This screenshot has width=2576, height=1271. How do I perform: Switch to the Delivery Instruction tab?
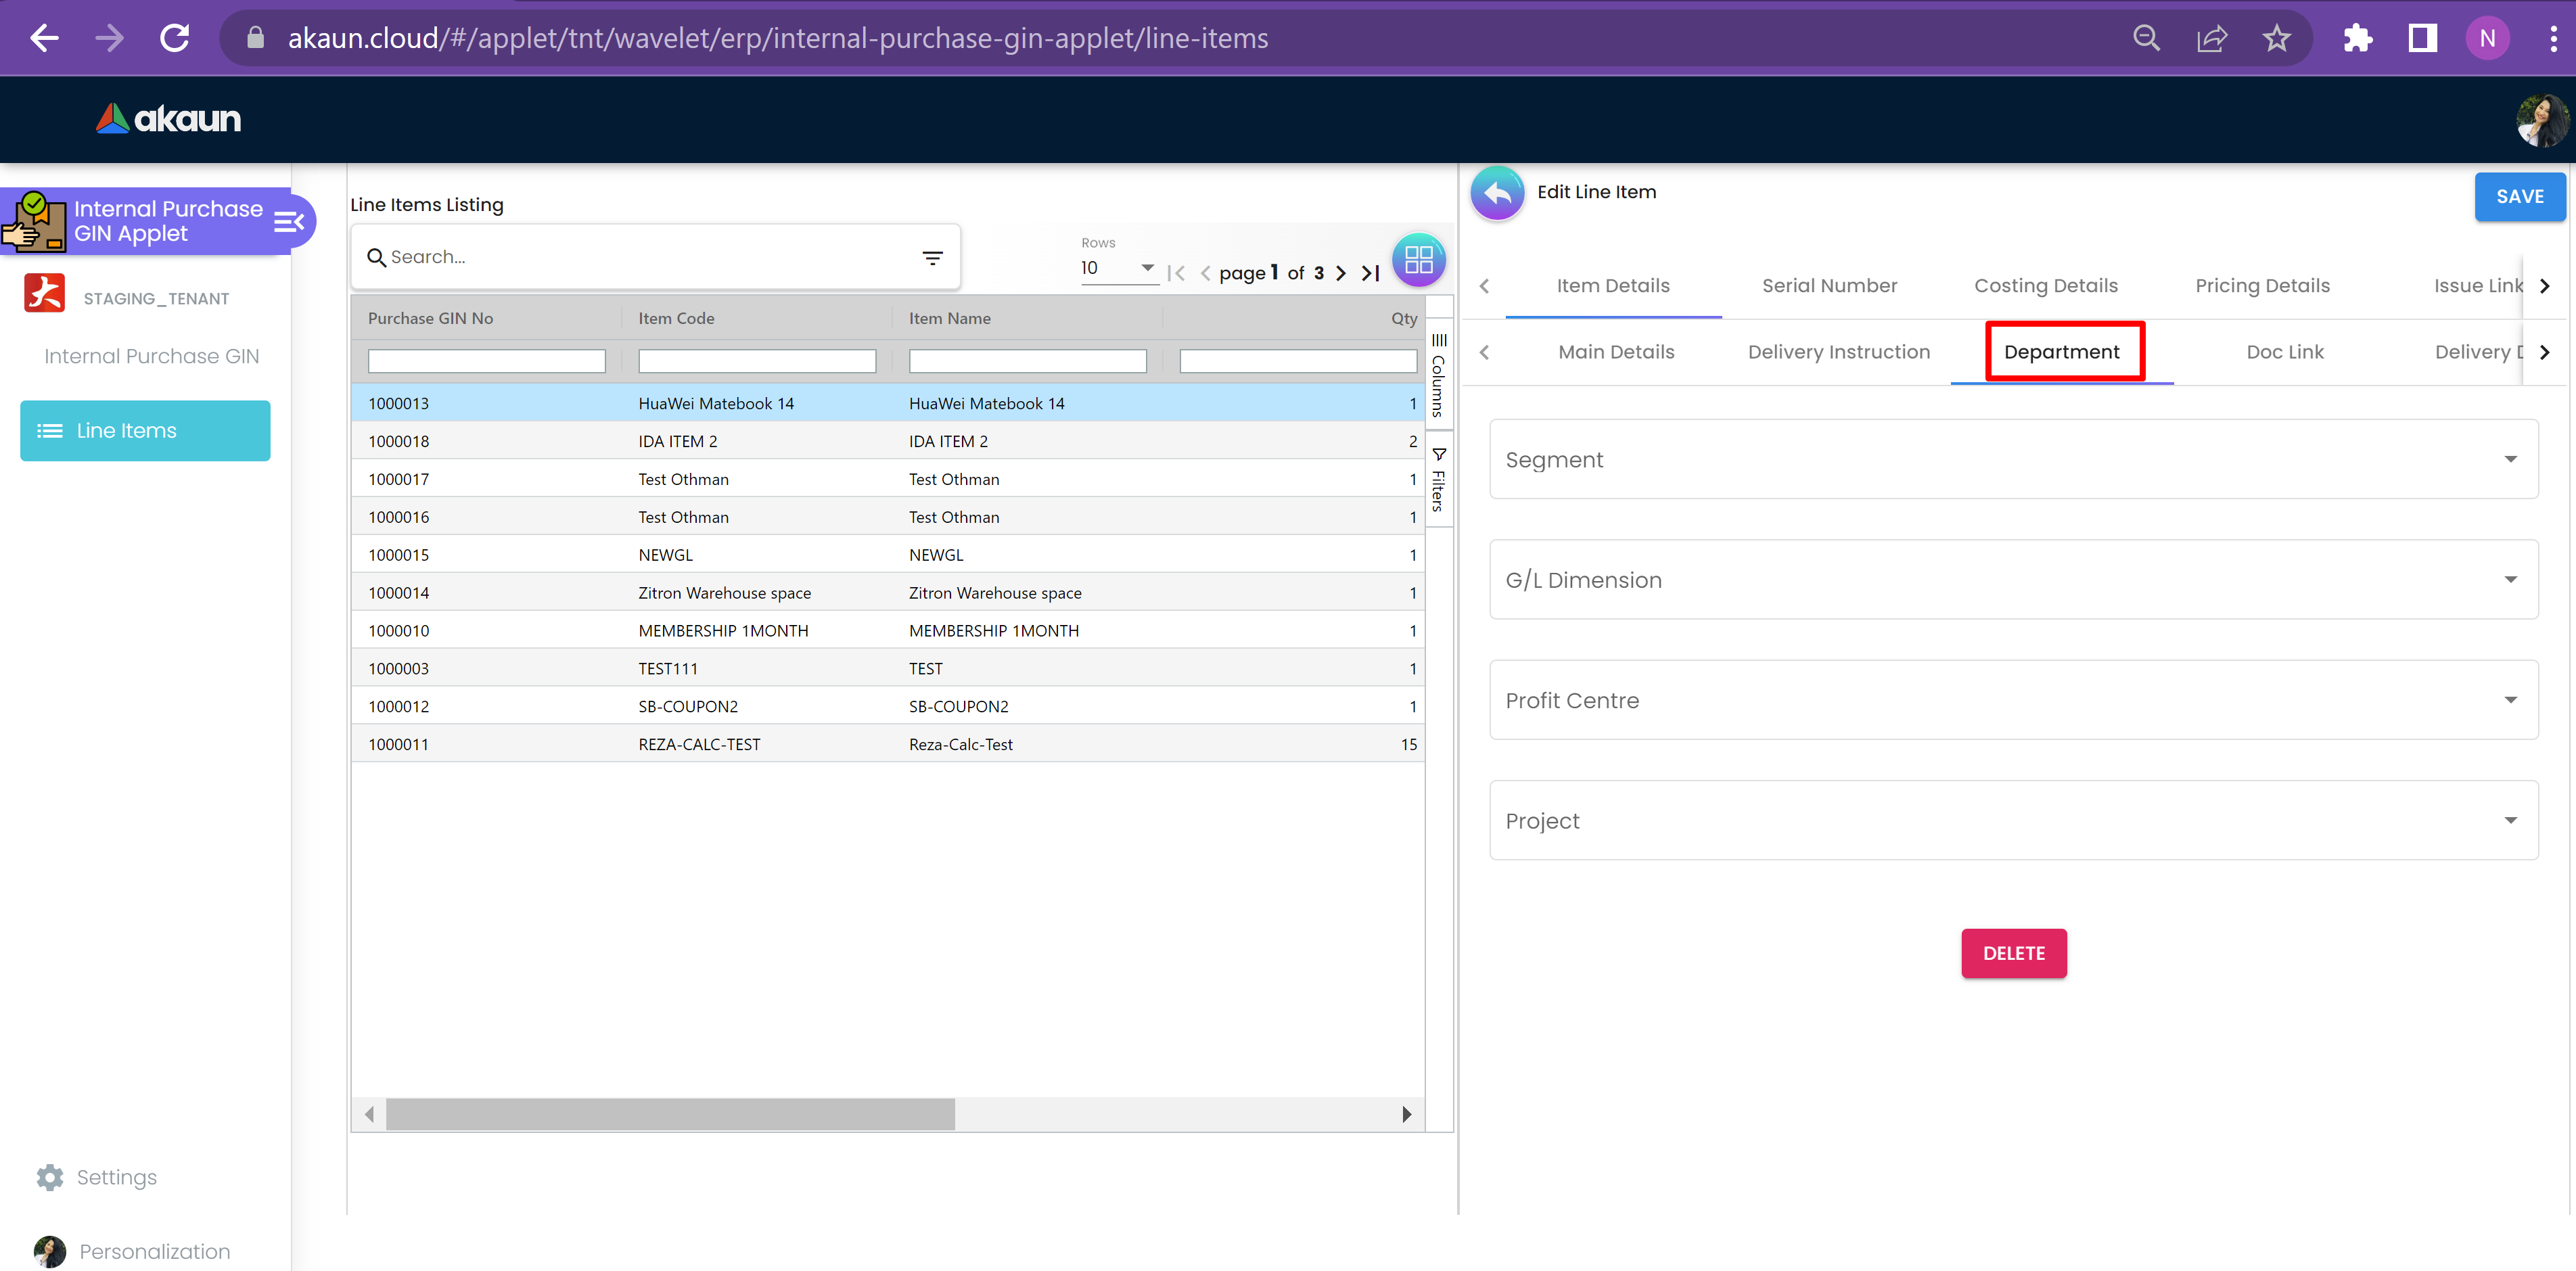(x=1838, y=352)
